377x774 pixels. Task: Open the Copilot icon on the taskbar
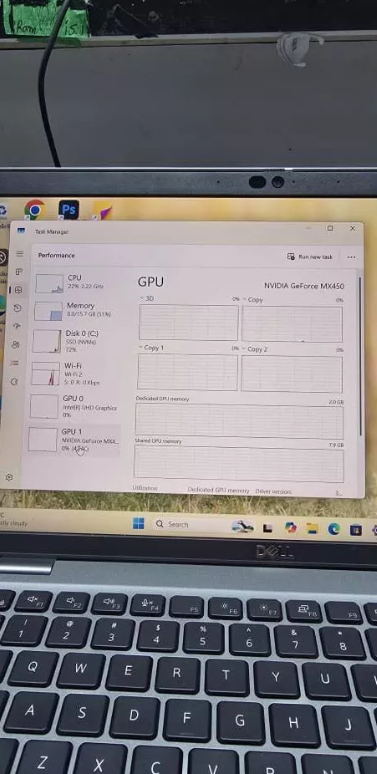[291, 528]
